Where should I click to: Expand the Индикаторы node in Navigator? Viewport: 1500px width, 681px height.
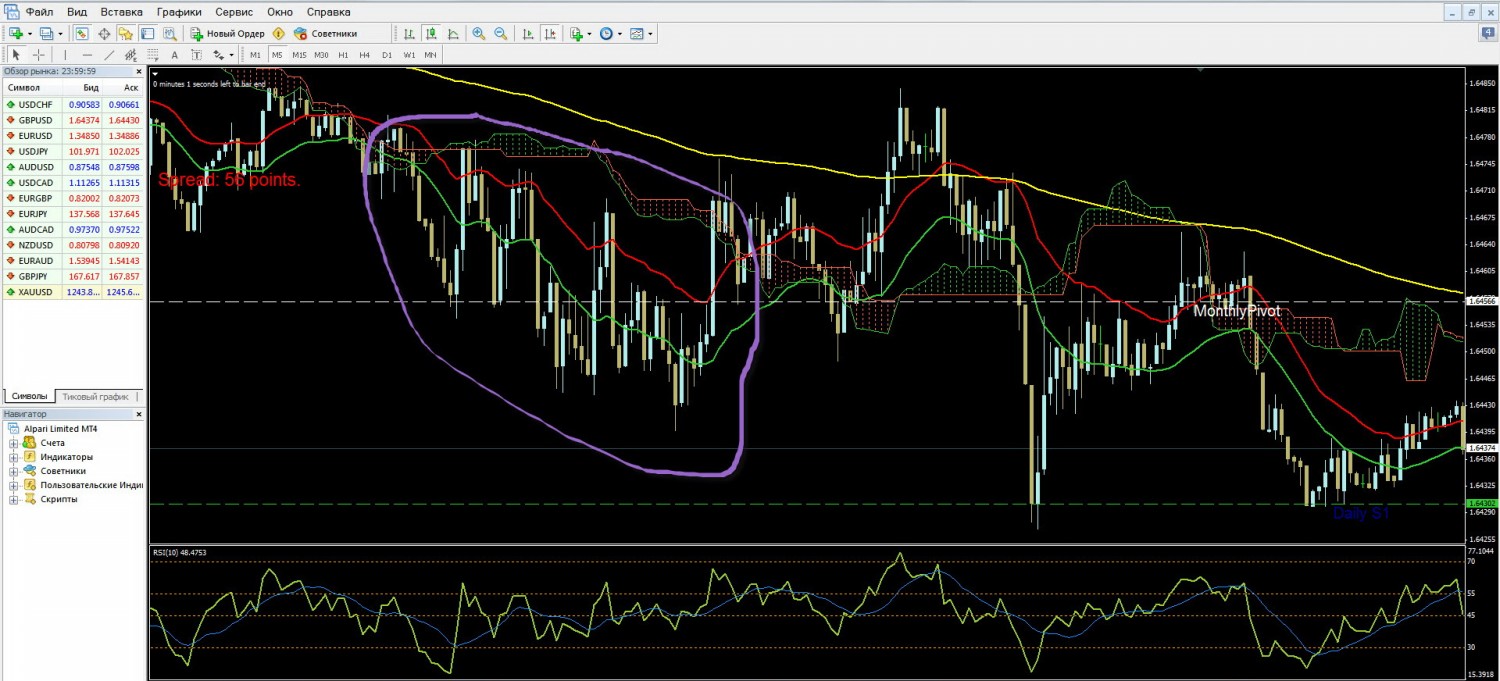point(14,457)
